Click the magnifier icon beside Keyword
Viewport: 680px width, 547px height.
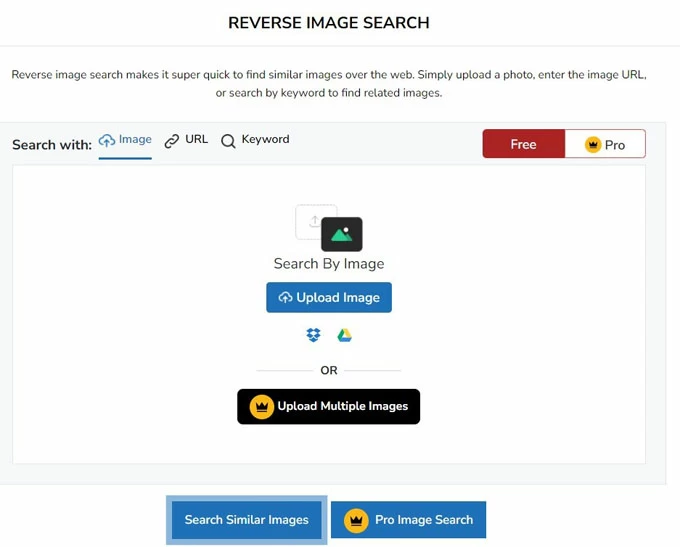(x=228, y=141)
